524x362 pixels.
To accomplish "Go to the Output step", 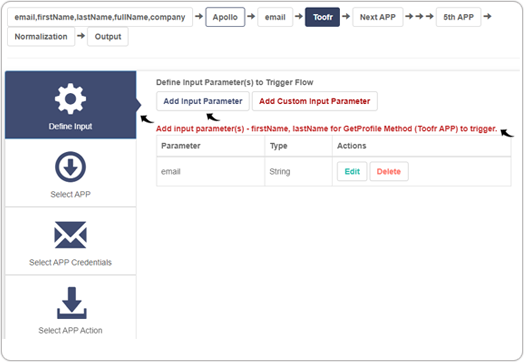I will click(x=108, y=37).
